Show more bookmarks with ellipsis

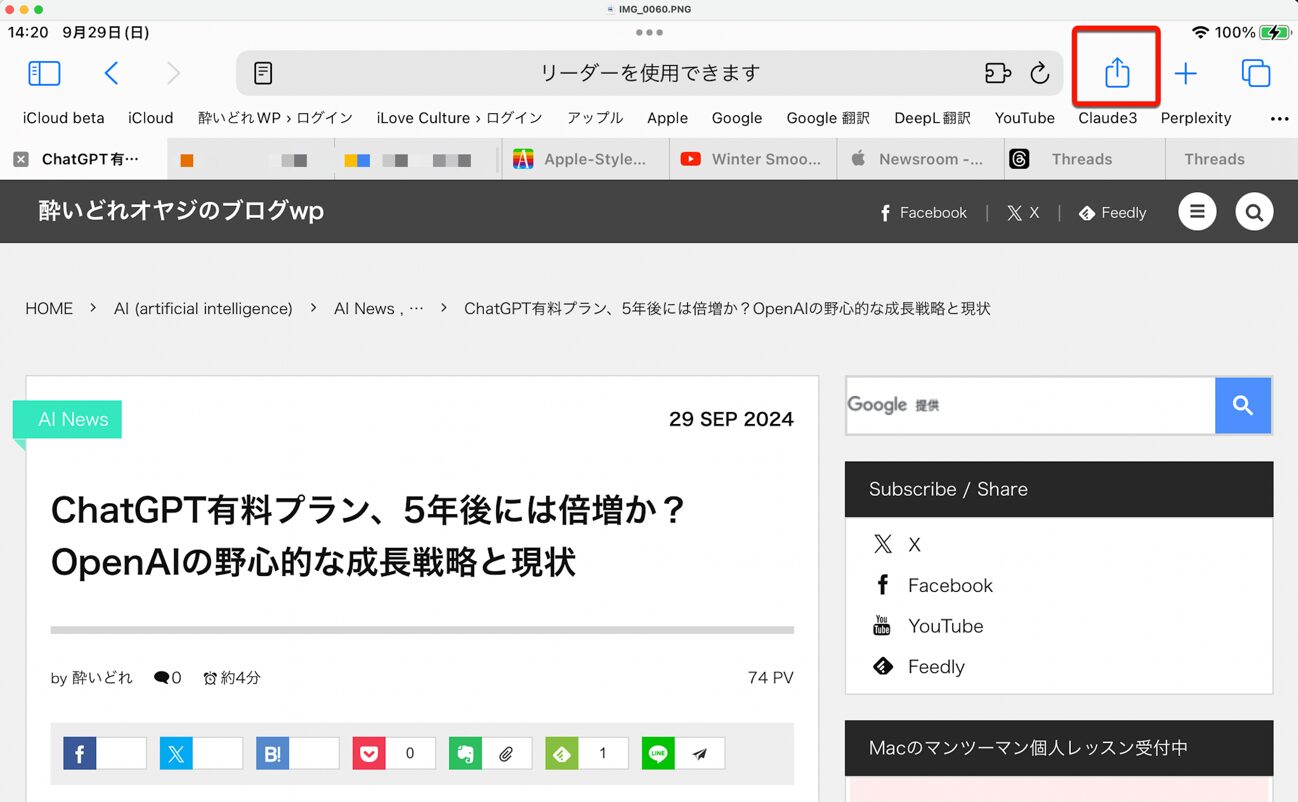coord(1279,118)
